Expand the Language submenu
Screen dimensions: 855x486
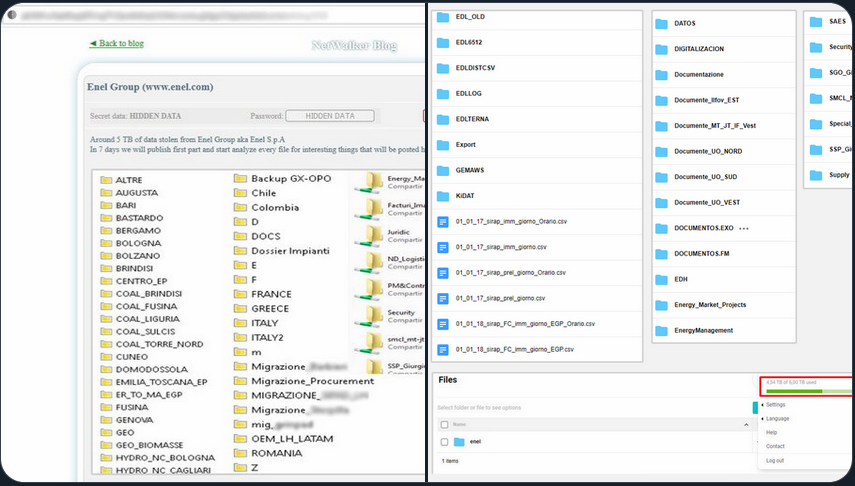[776, 418]
